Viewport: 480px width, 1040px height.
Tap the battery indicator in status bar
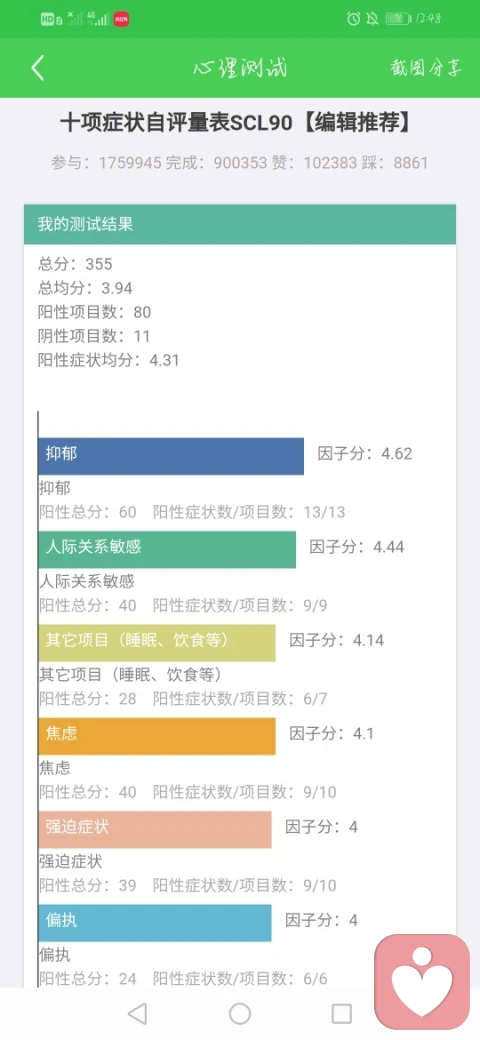(x=398, y=19)
